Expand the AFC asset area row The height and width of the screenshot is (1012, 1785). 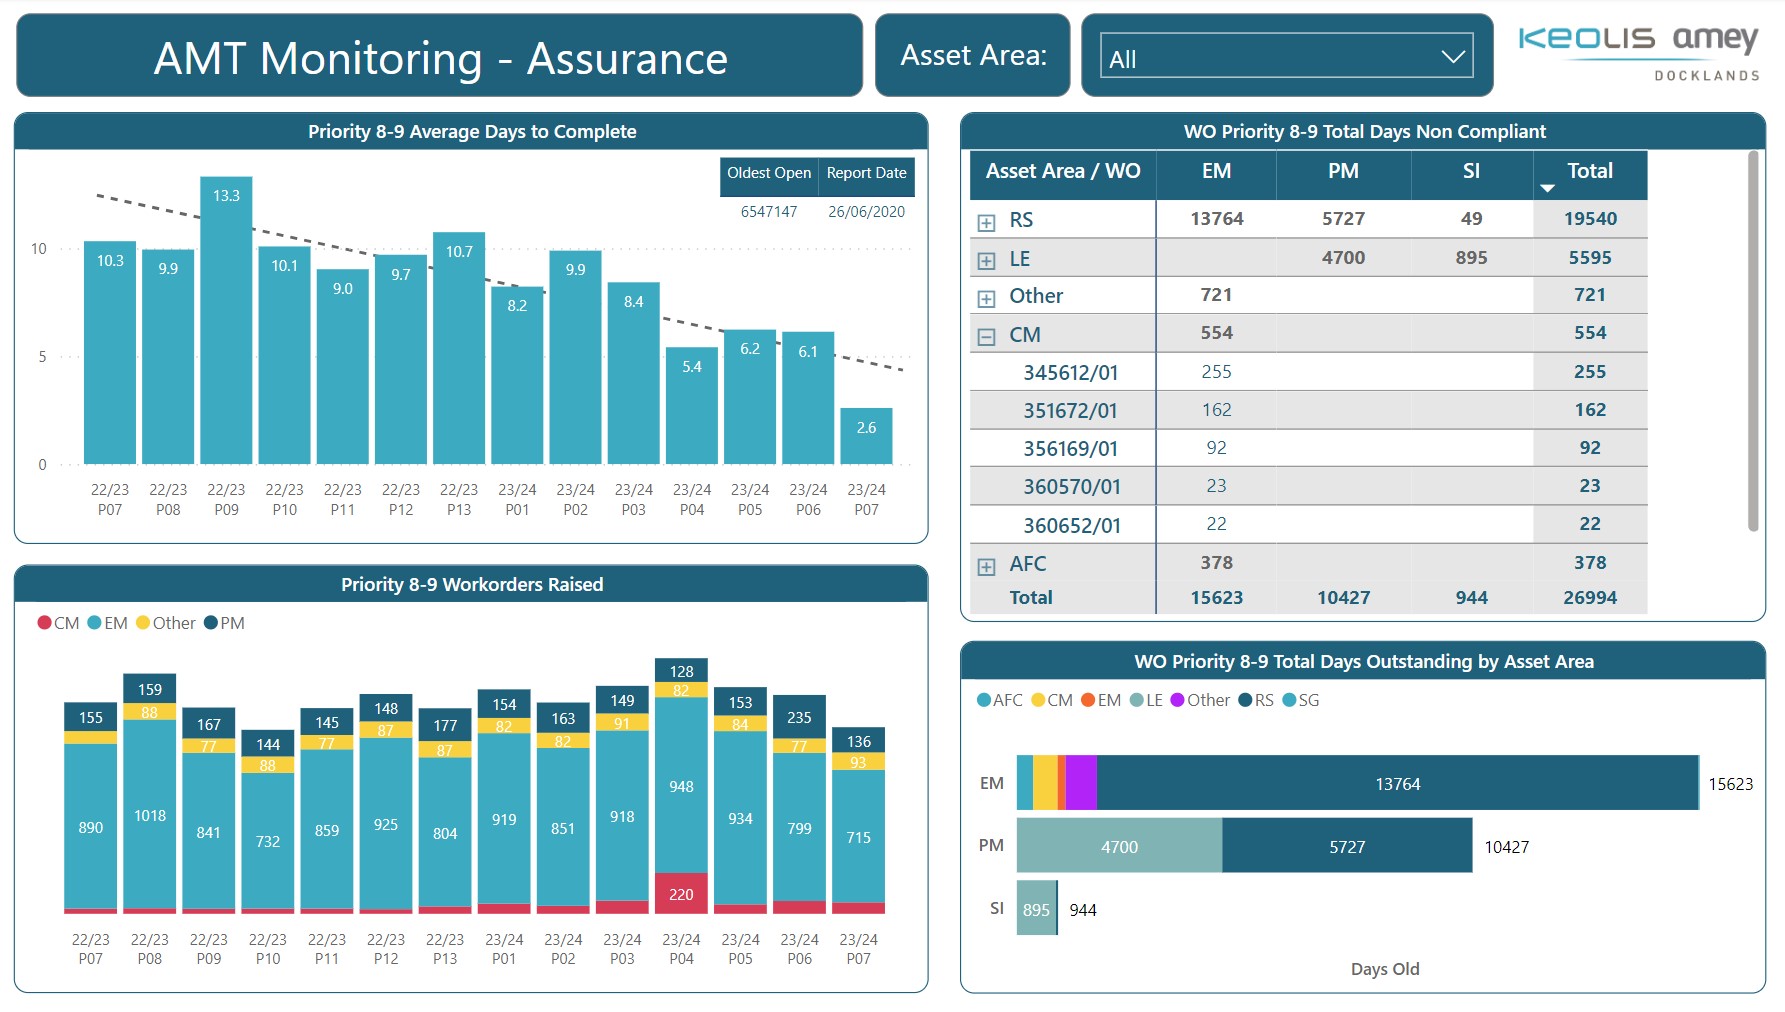(x=986, y=567)
